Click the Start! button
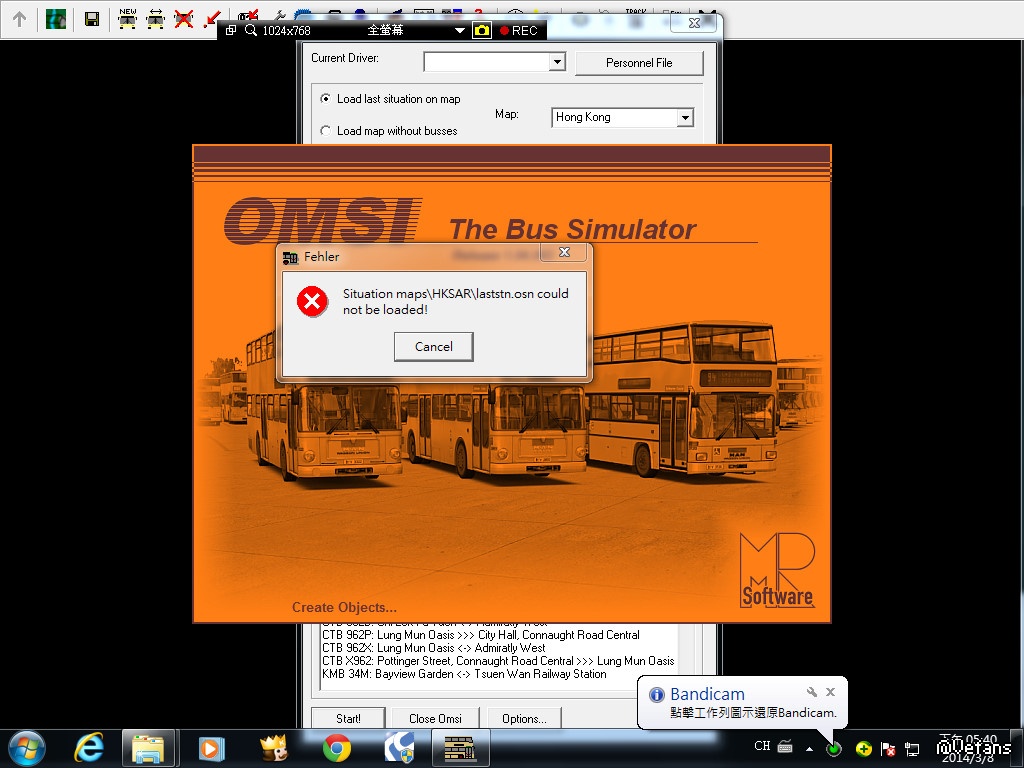The height and width of the screenshot is (768, 1024). click(x=348, y=718)
